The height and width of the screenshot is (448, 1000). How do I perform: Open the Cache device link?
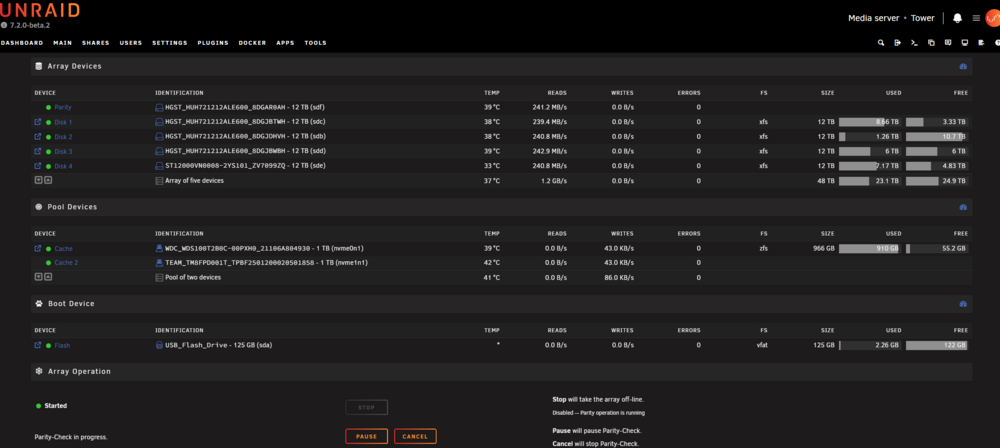tap(64, 248)
